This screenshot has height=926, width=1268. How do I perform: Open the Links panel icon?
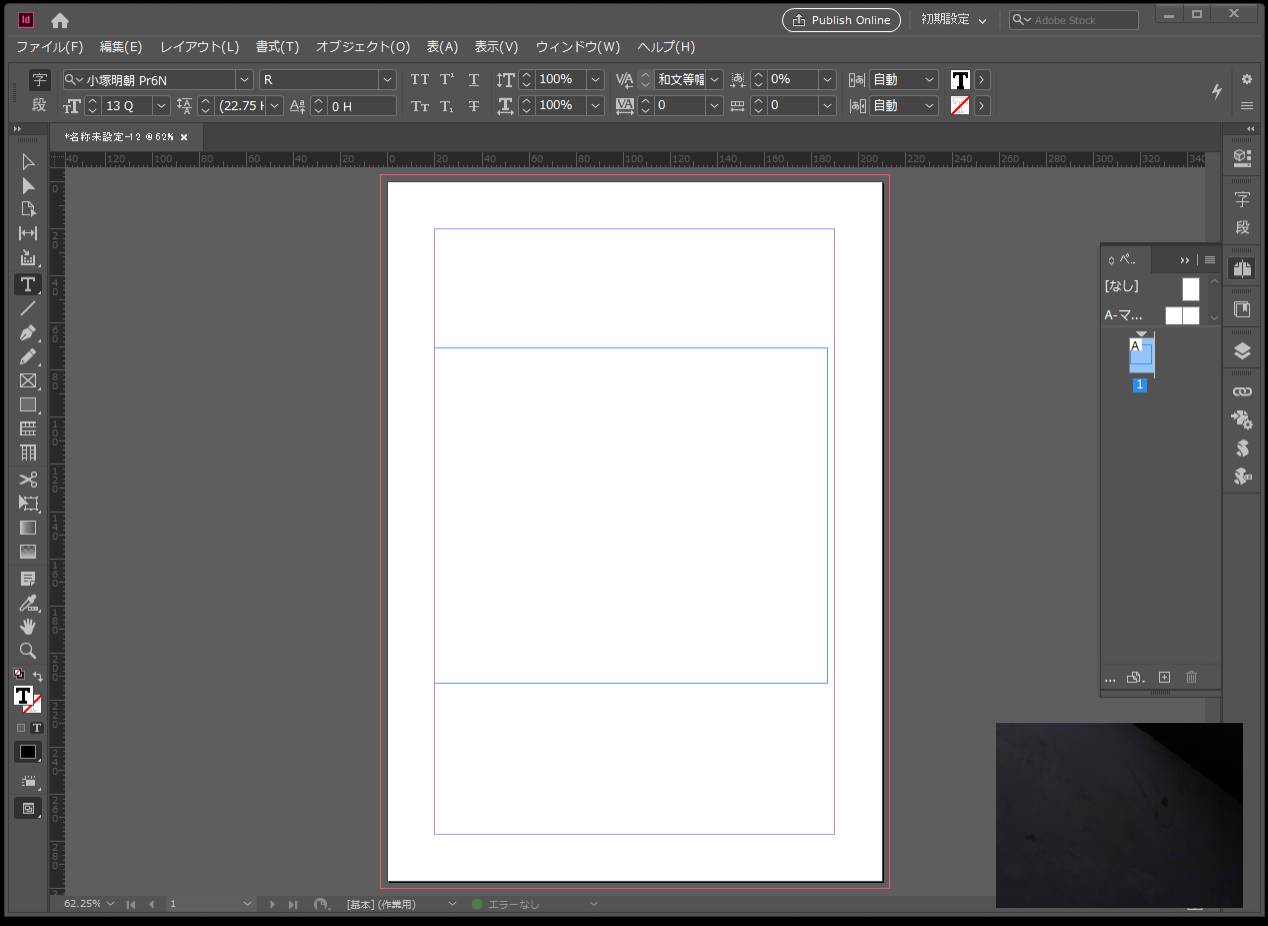1242,392
